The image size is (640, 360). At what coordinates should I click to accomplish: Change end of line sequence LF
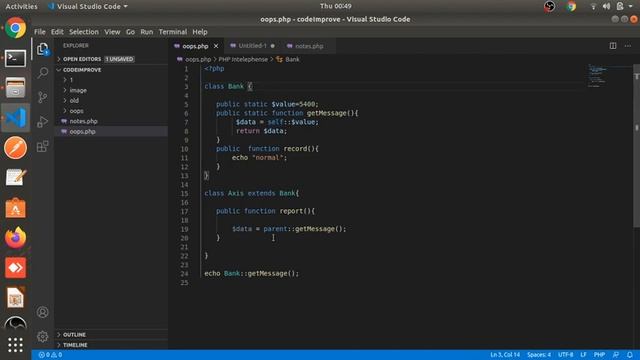point(583,355)
